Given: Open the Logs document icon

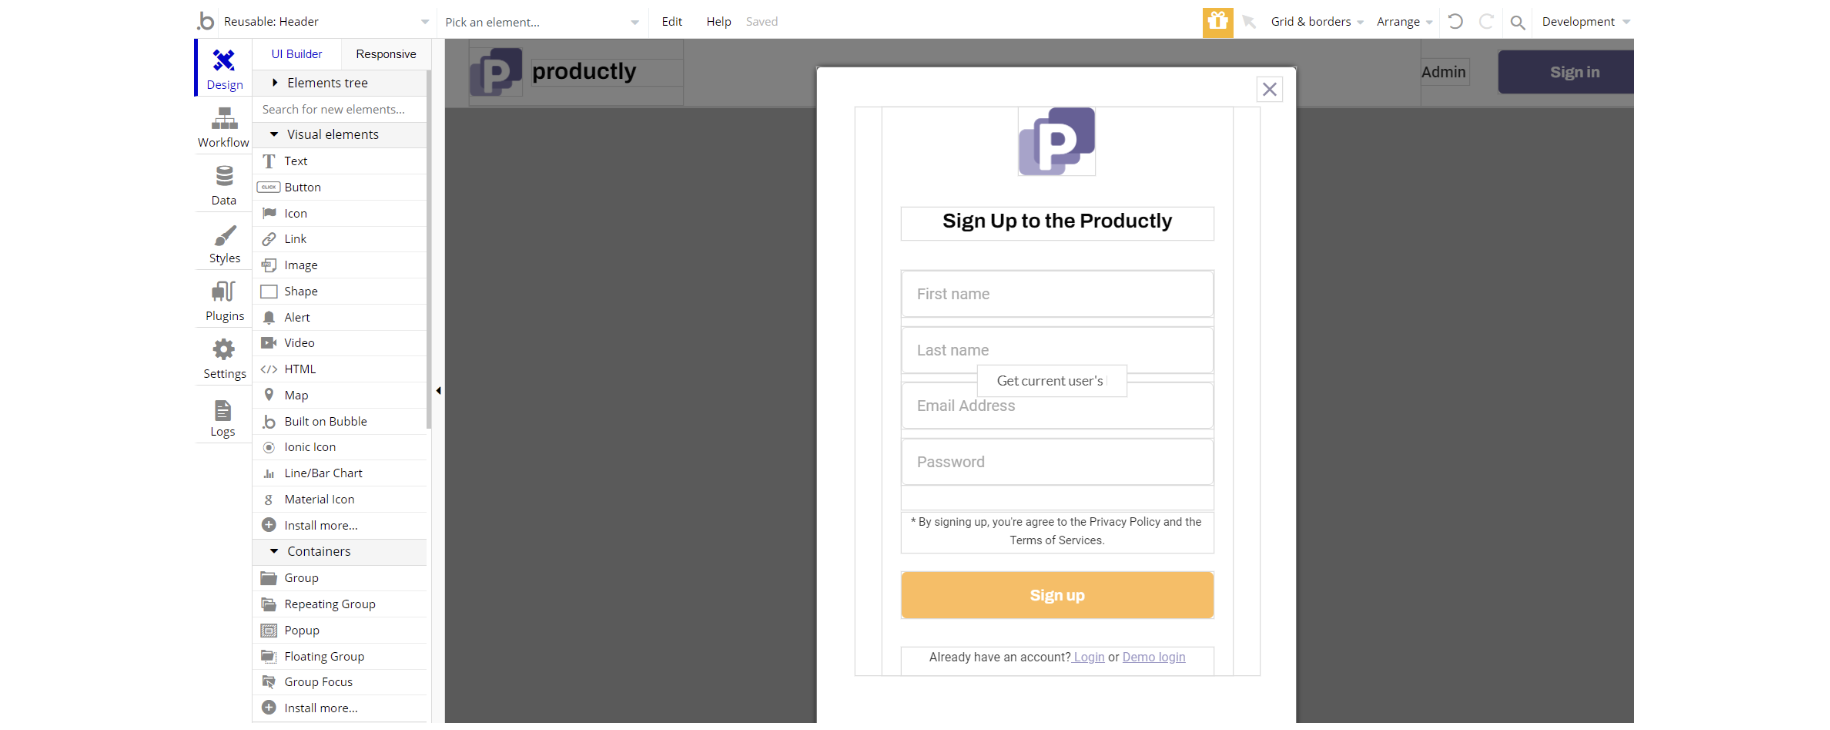Looking at the screenshot, I should [223, 411].
